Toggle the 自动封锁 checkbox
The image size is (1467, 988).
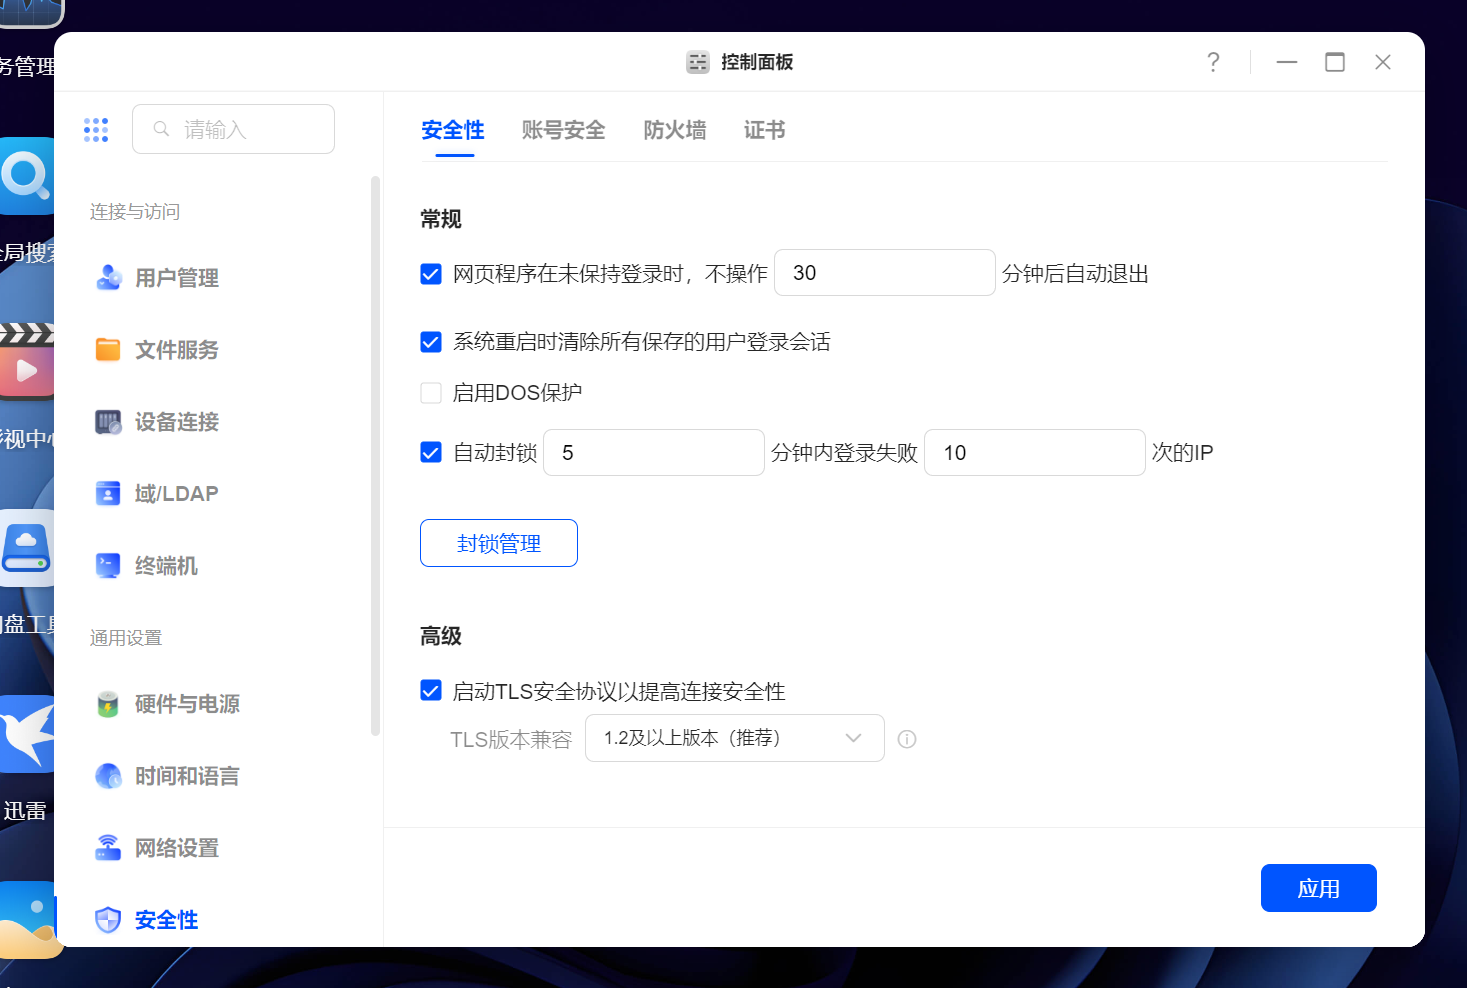point(431,453)
